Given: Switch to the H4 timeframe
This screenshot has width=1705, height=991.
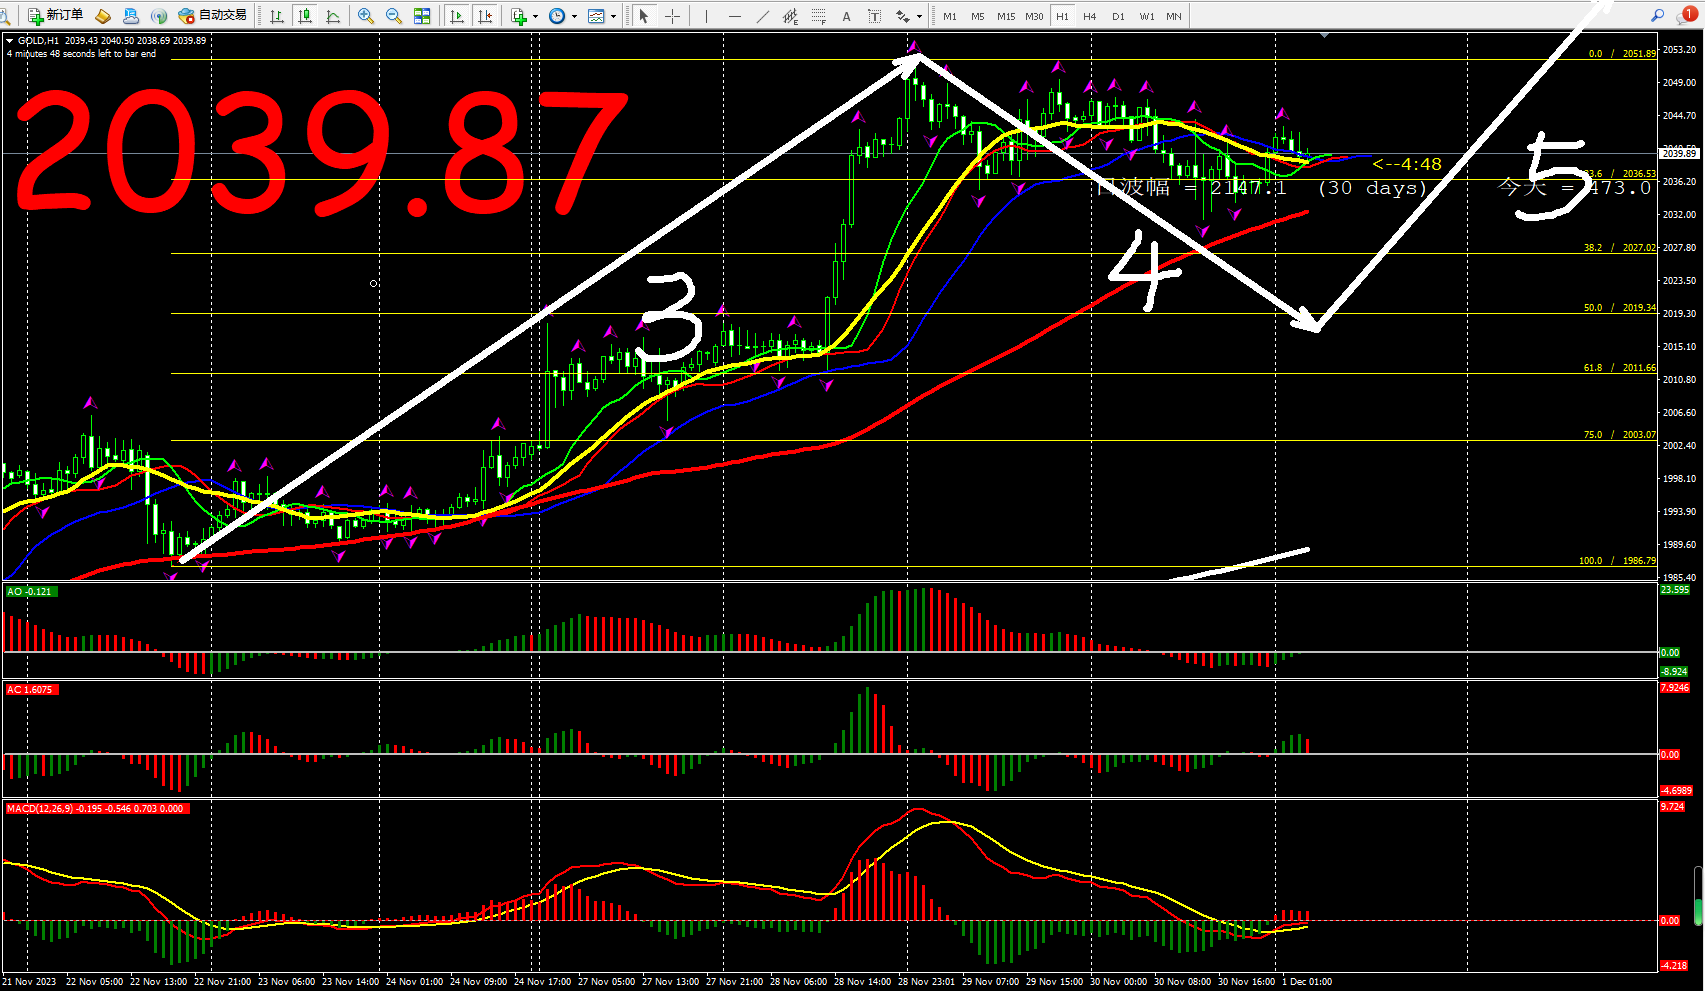Looking at the screenshot, I should pos(1090,16).
